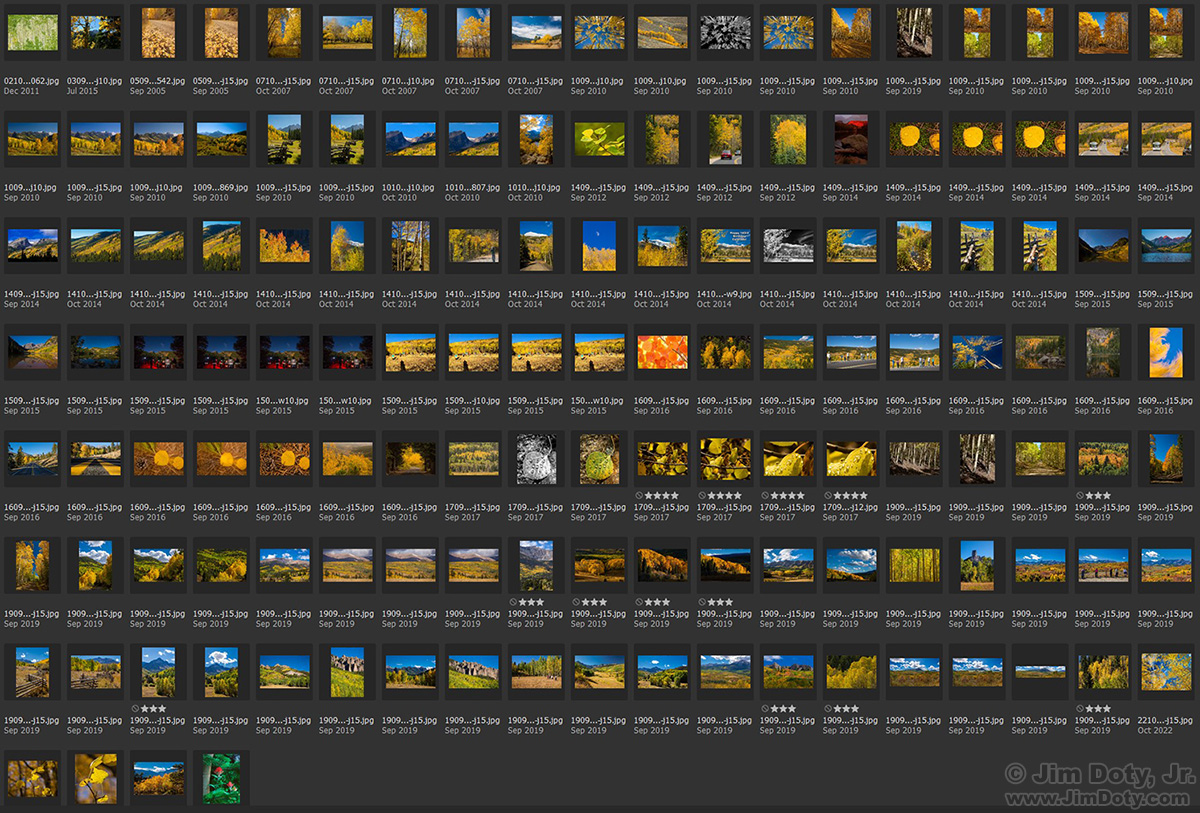Image resolution: width=1200 pixels, height=813 pixels.
Task: Click the filename 1709...j12.jpg
Action: 852,507
